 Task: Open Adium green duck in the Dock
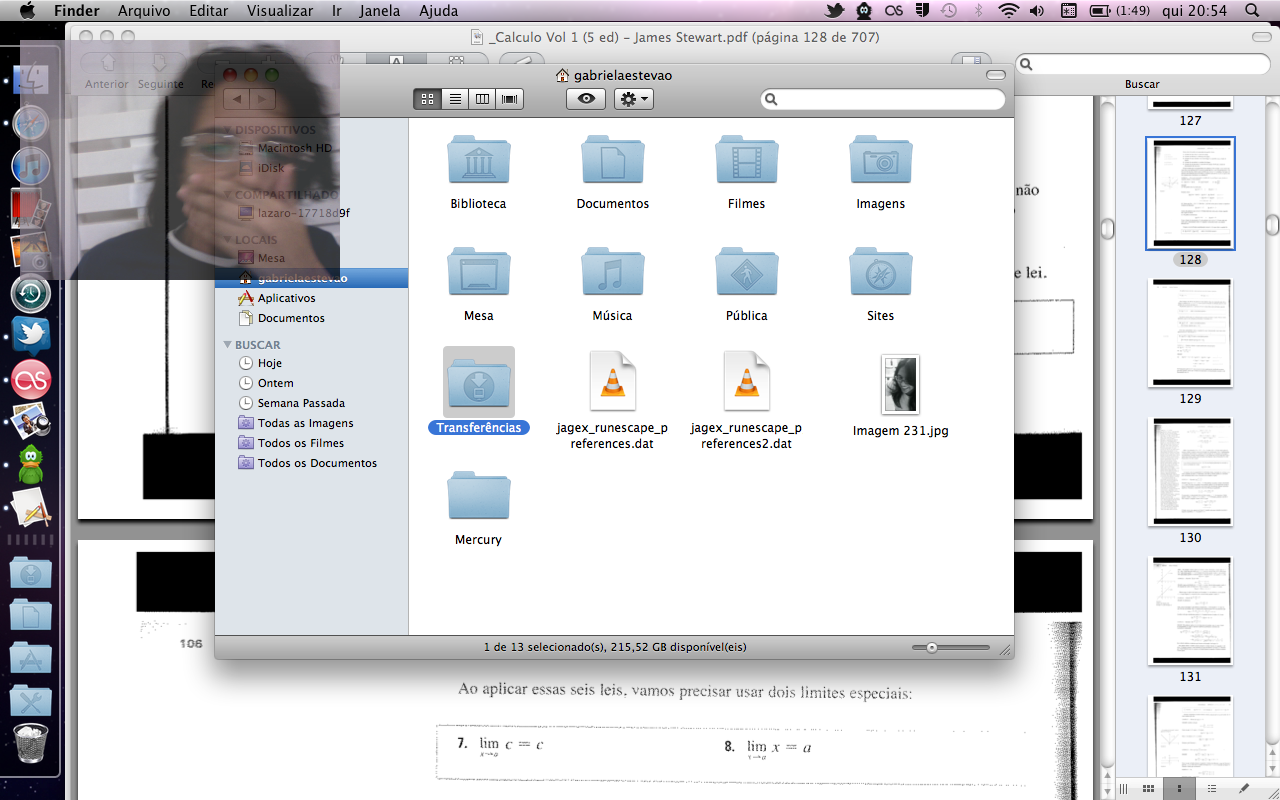(x=31, y=464)
